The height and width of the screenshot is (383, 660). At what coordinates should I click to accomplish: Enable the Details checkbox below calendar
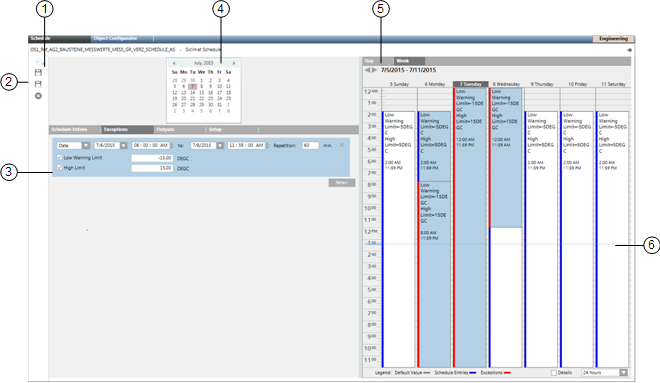pos(554,372)
